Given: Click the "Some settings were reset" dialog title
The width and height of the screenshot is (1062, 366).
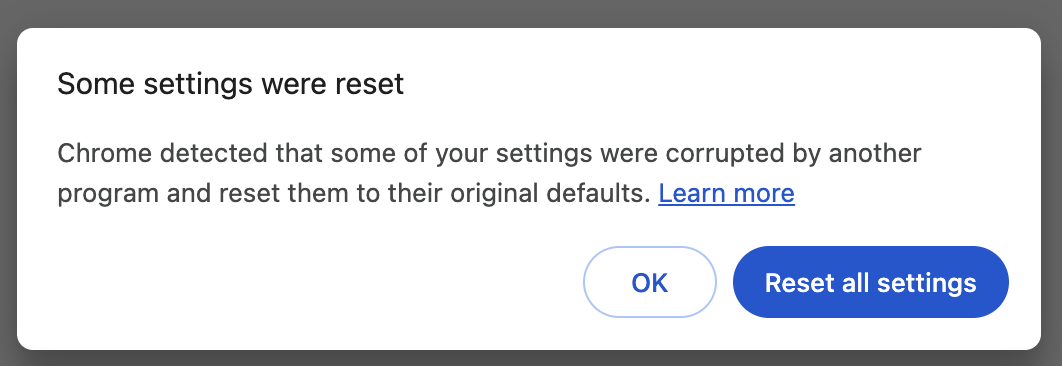Looking at the screenshot, I should click(x=230, y=84).
